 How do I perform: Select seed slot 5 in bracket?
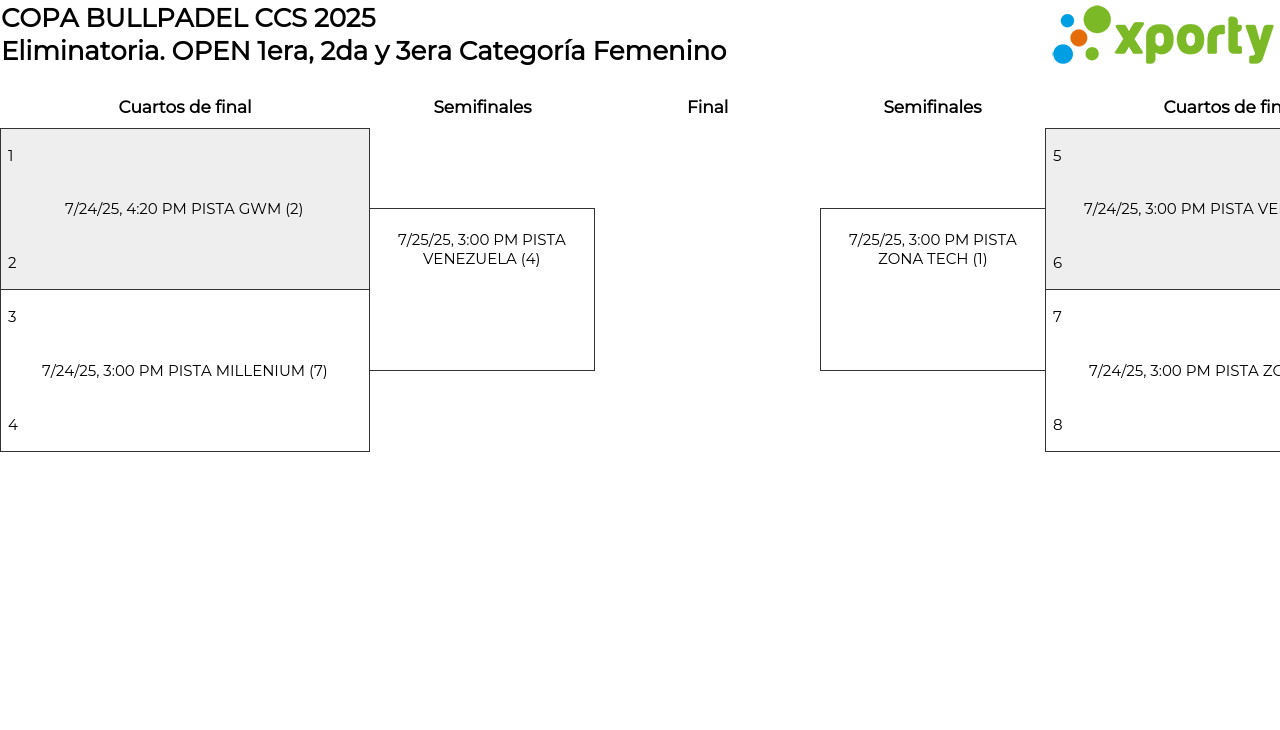click(1057, 156)
